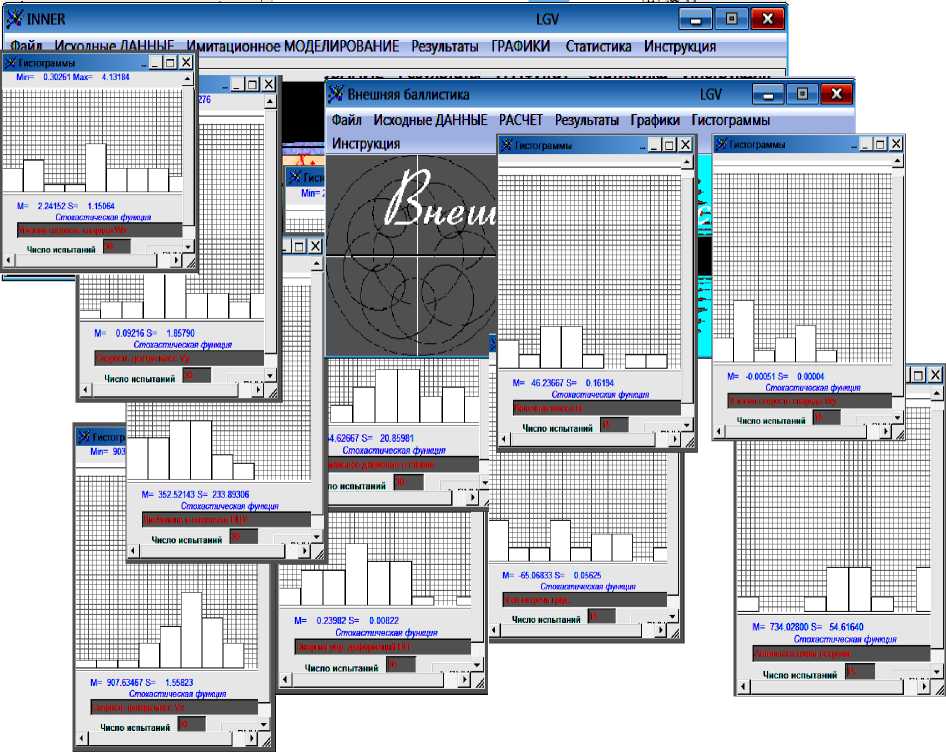The height and width of the screenshot is (752, 946).
Task: Click scroll-down arrow in M=352.52143 histogram window
Action: [317, 537]
